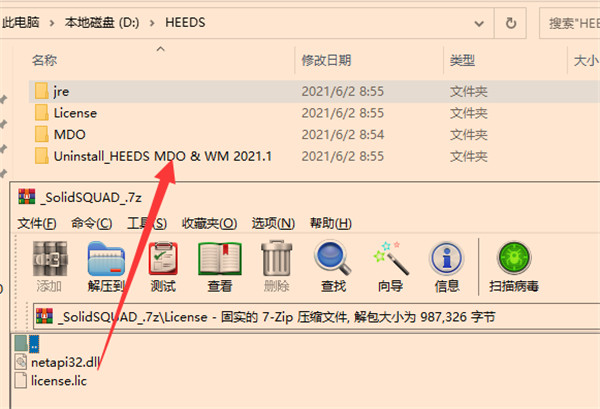Sort by 类型 column header
The height and width of the screenshot is (409, 600).
click(x=462, y=60)
